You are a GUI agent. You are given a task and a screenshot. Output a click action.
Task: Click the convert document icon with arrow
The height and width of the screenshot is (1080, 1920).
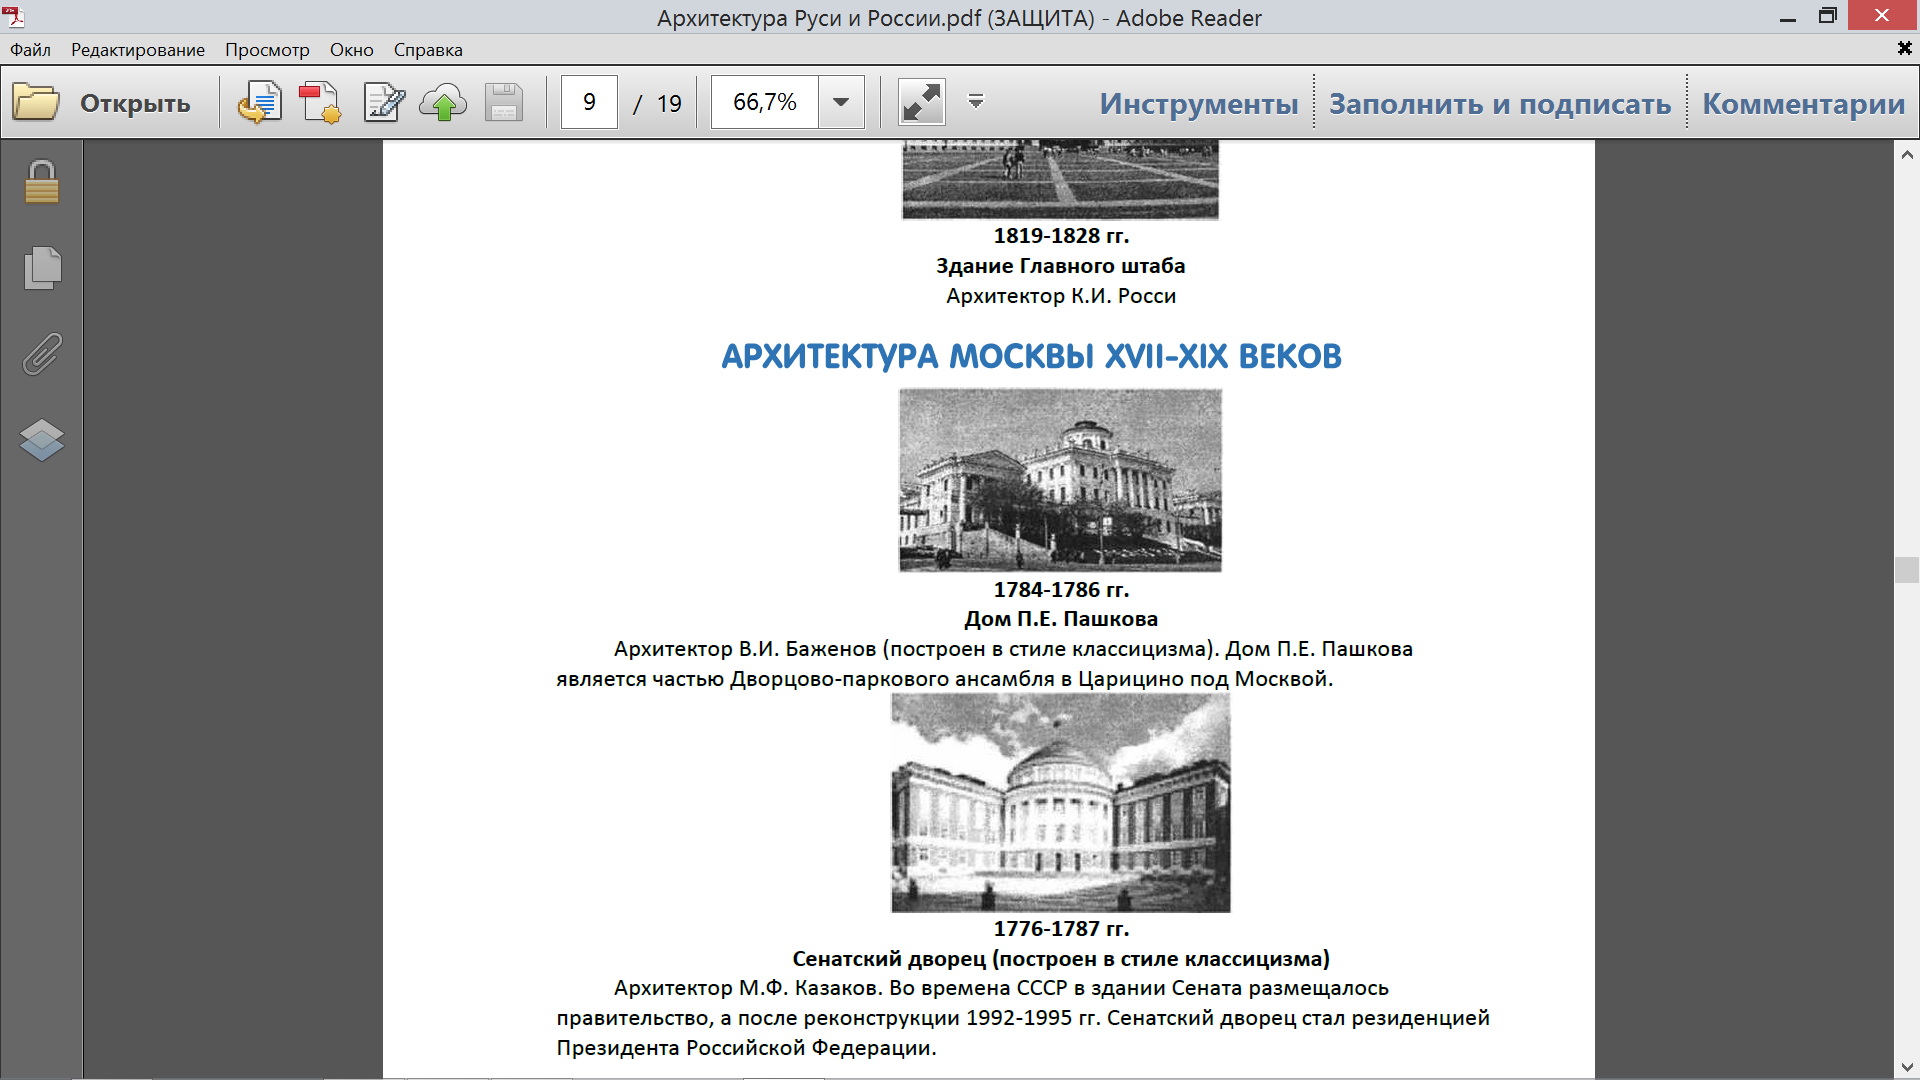260,102
